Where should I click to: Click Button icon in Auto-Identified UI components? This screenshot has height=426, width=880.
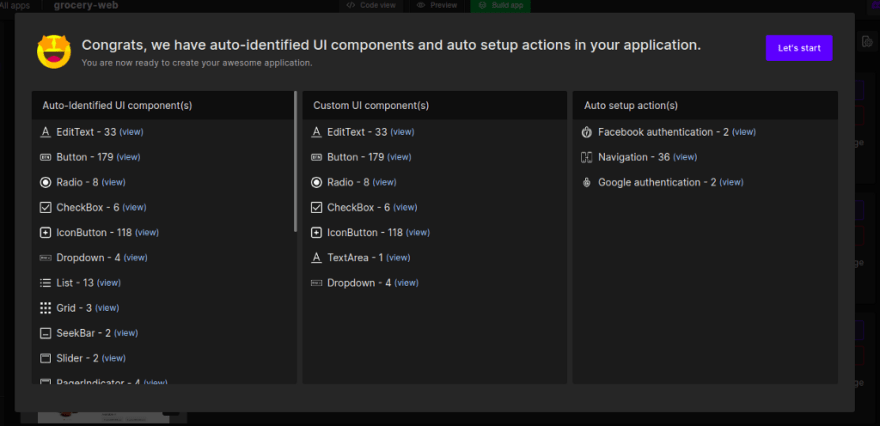coord(45,157)
